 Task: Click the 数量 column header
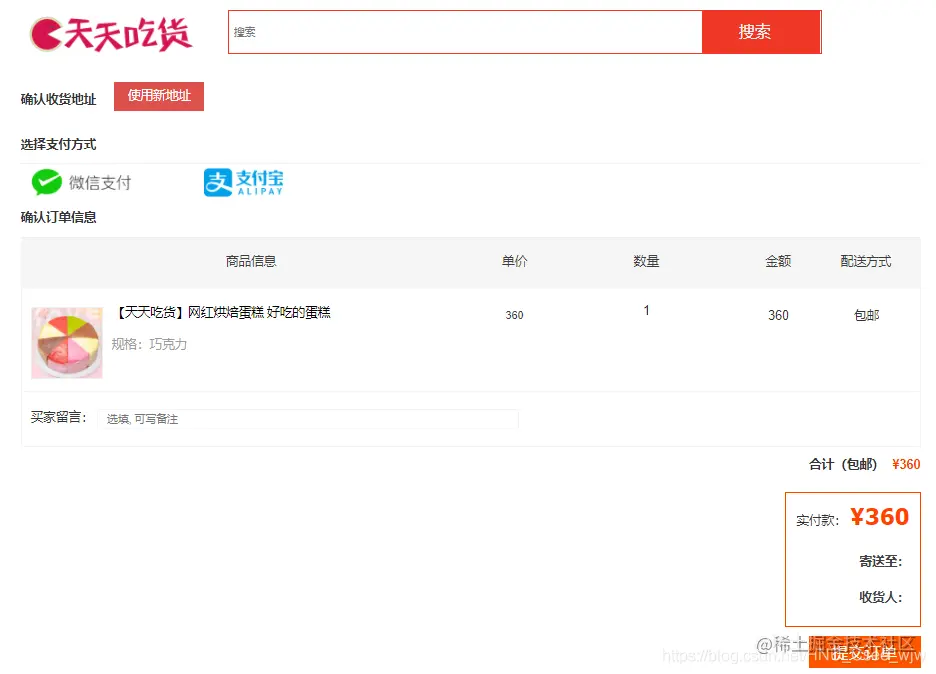tap(646, 261)
